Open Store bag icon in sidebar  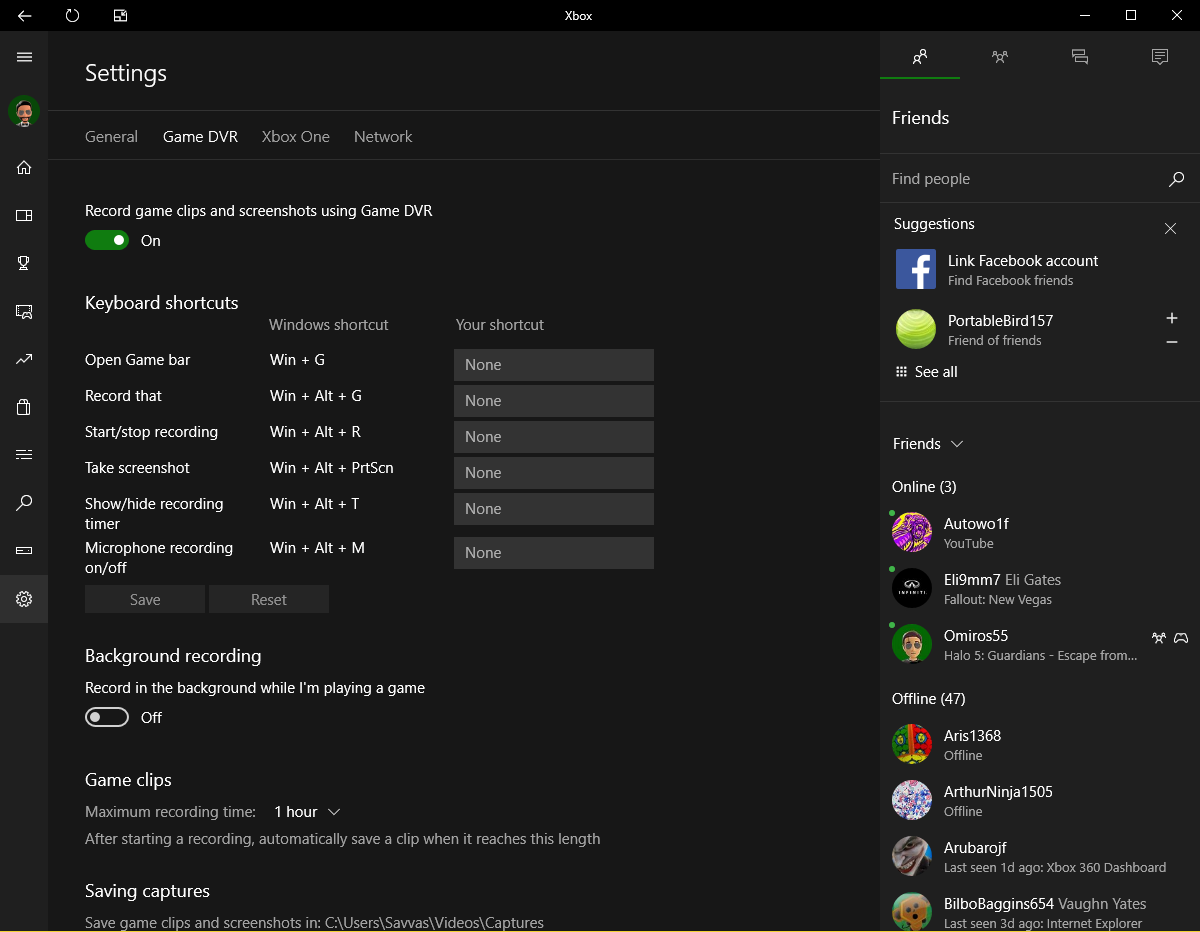(x=24, y=407)
